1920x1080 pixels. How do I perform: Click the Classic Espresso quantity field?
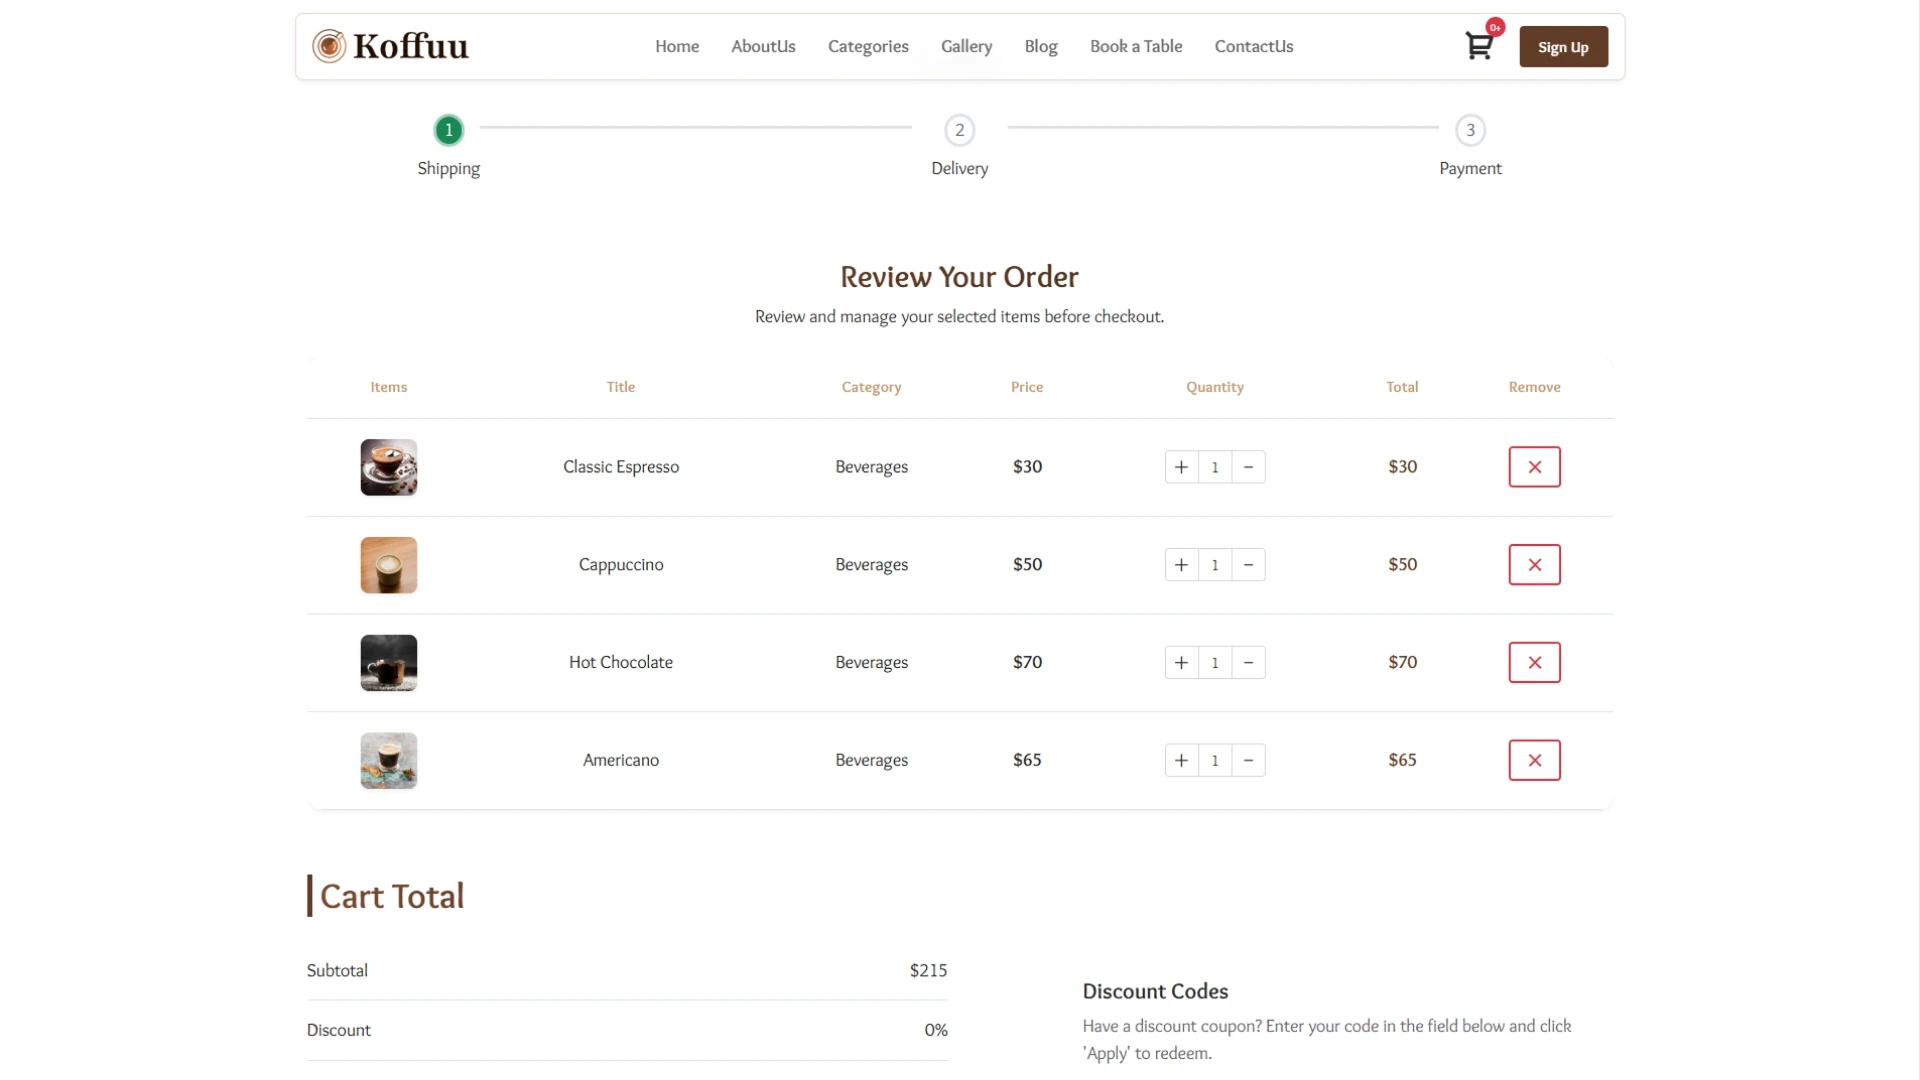[x=1215, y=467]
